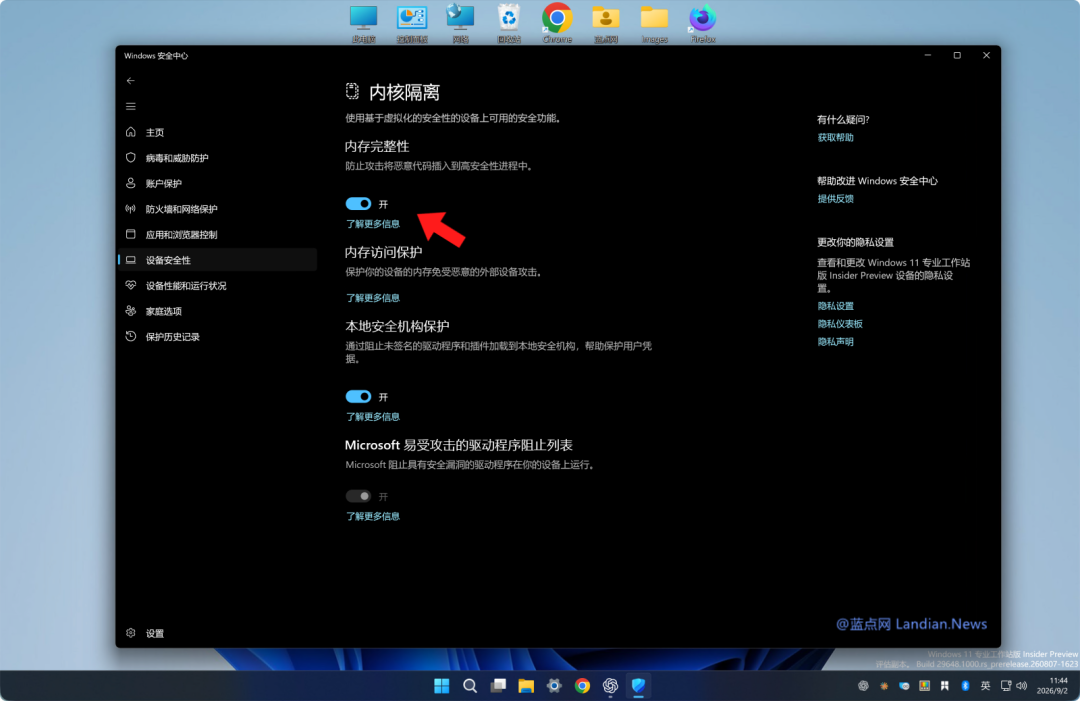The width and height of the screenshot is (1080, 701).
Task: Open Chrome desktop shortcut
Action: point(557,23)
